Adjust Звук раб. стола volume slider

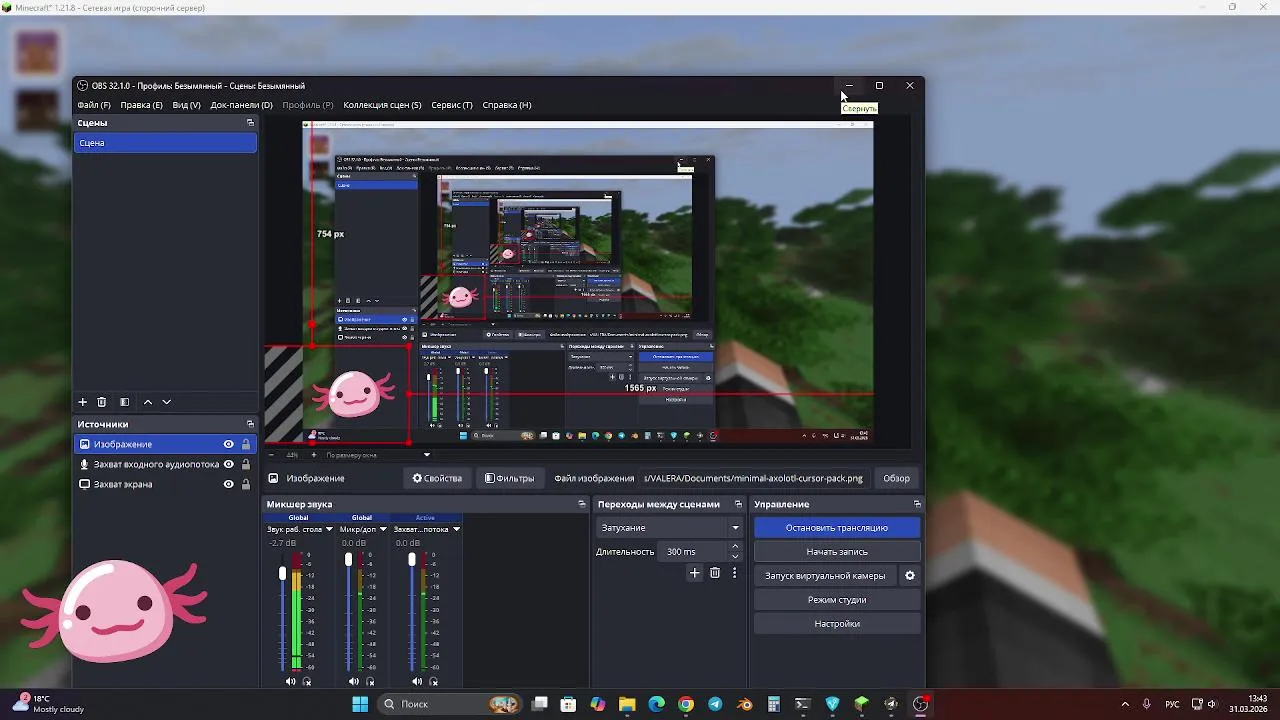(282, 573)
